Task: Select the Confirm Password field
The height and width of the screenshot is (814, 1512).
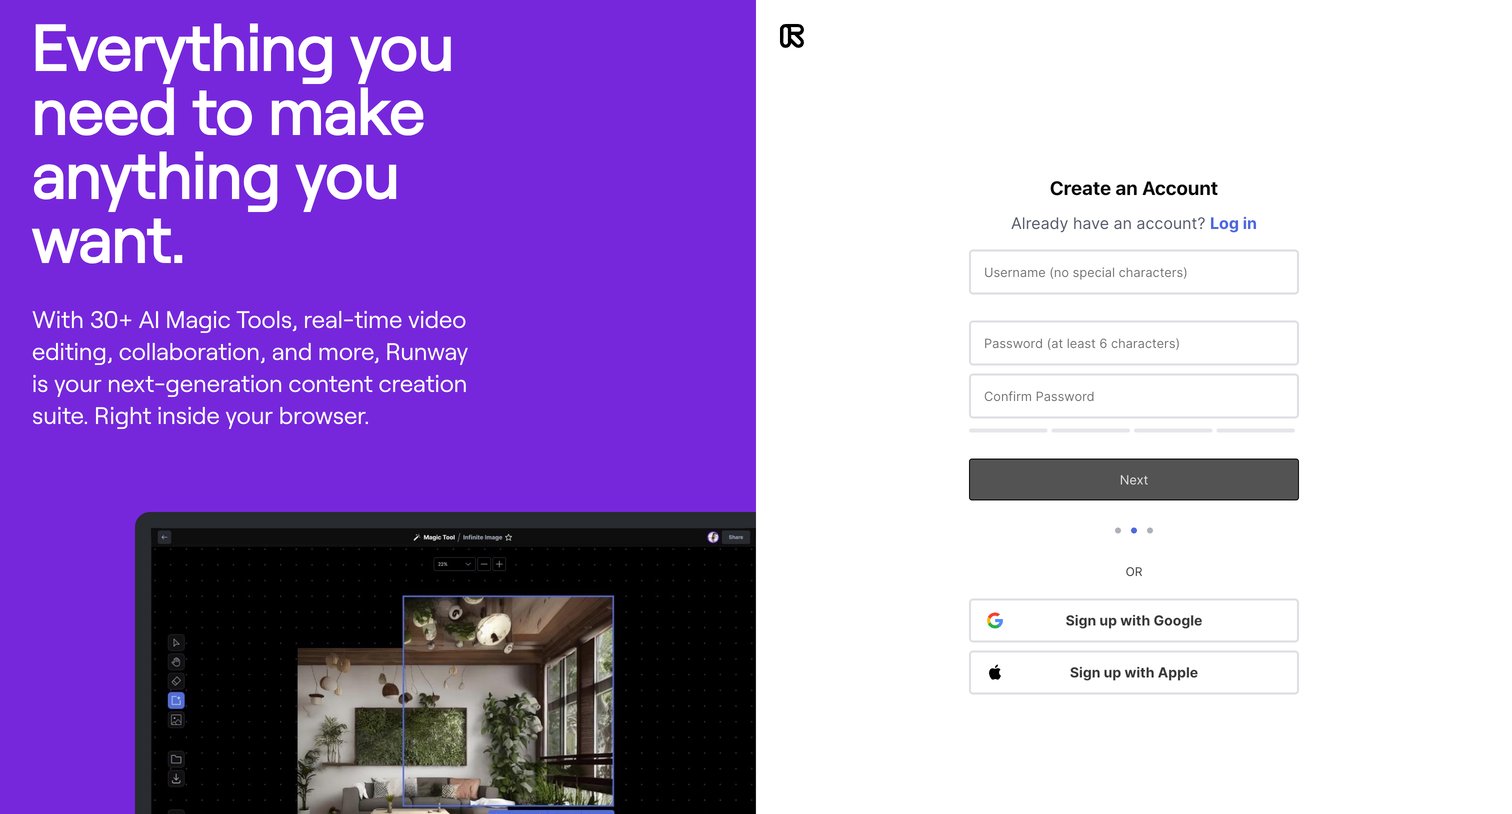Action: 1134,396
